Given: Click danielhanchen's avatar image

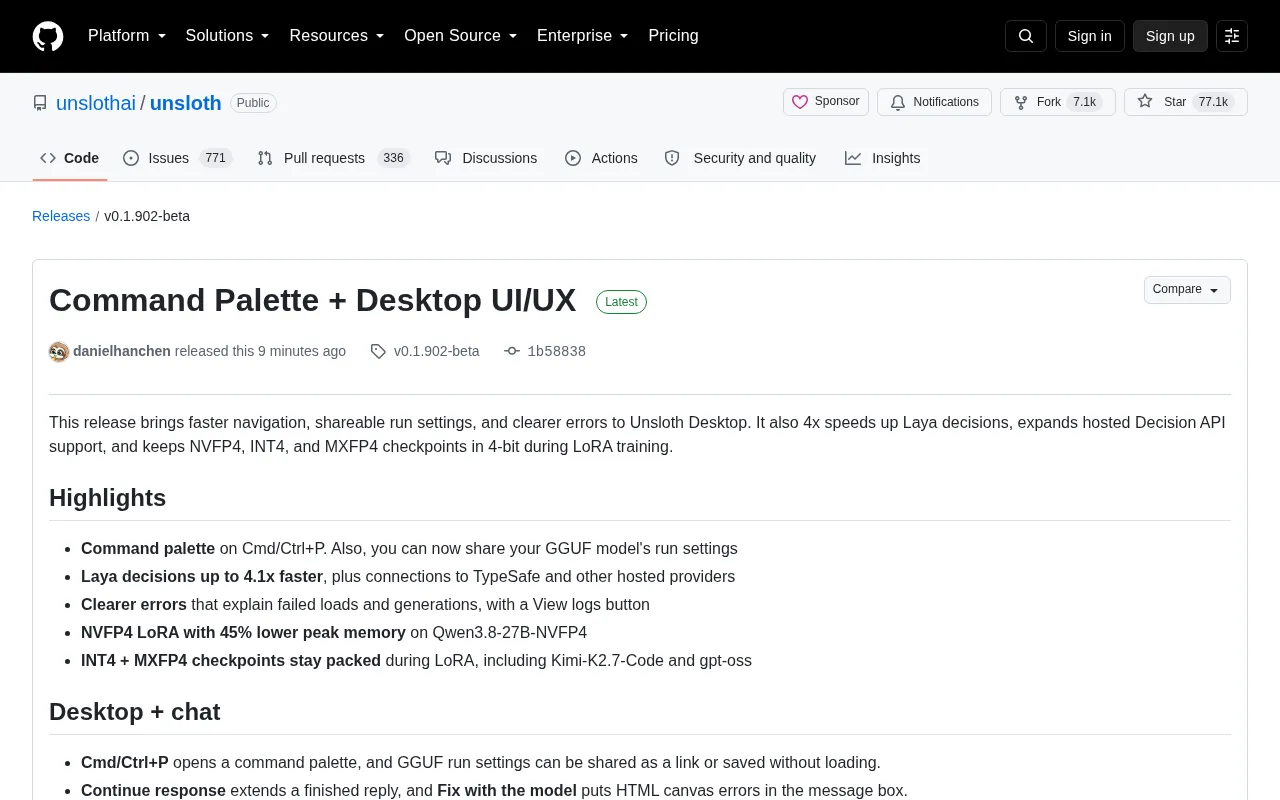Looking at the screenshot, I should (x=59, y=352).
